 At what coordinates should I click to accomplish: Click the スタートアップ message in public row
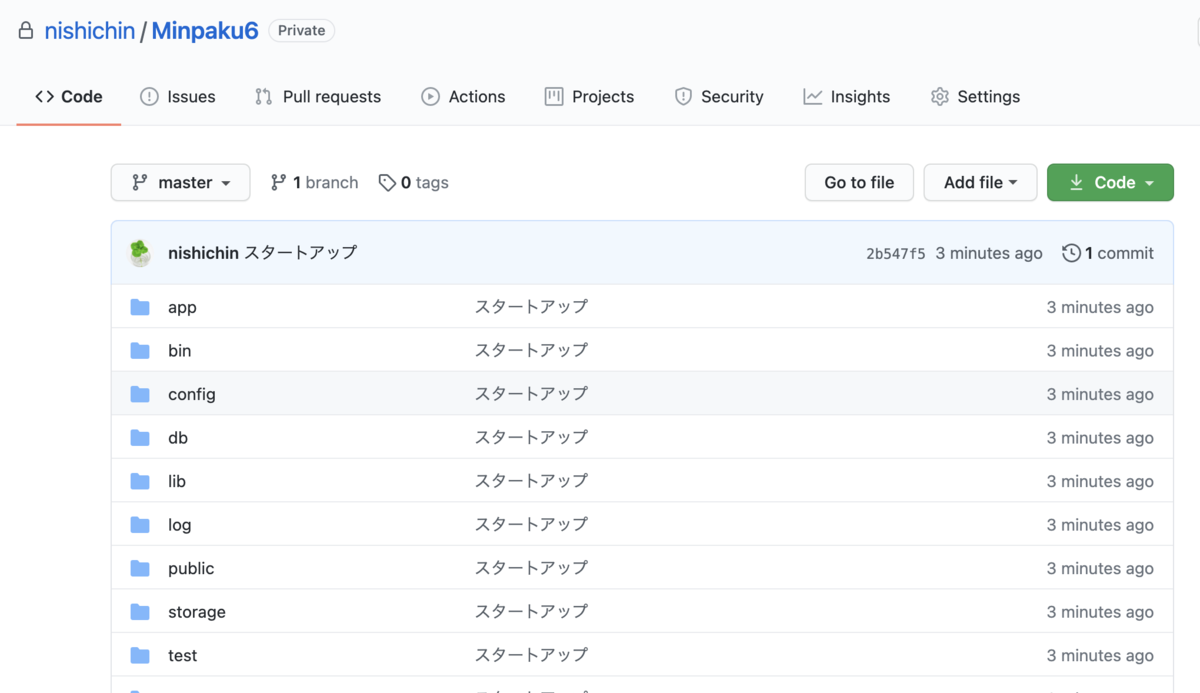[x=531, y=568]
